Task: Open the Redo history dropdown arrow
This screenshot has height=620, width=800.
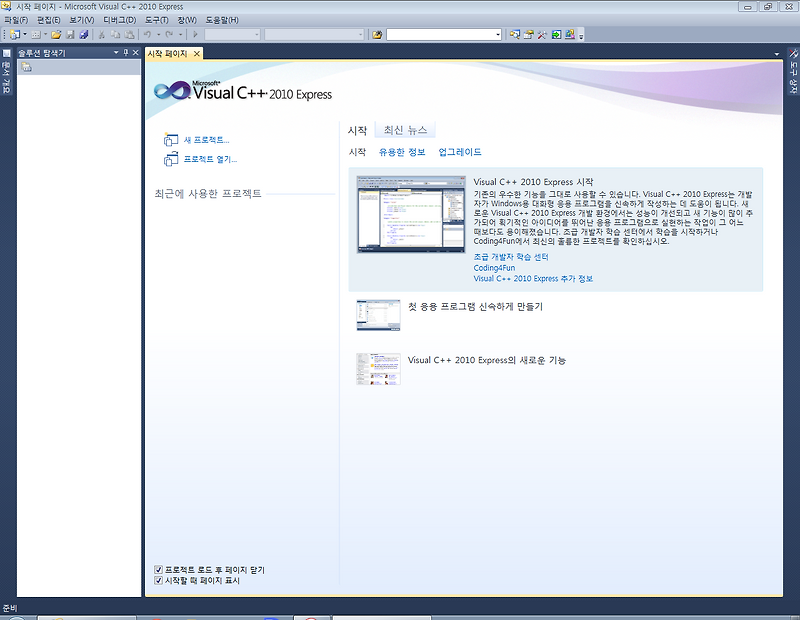Action: (x=180, y=35)
